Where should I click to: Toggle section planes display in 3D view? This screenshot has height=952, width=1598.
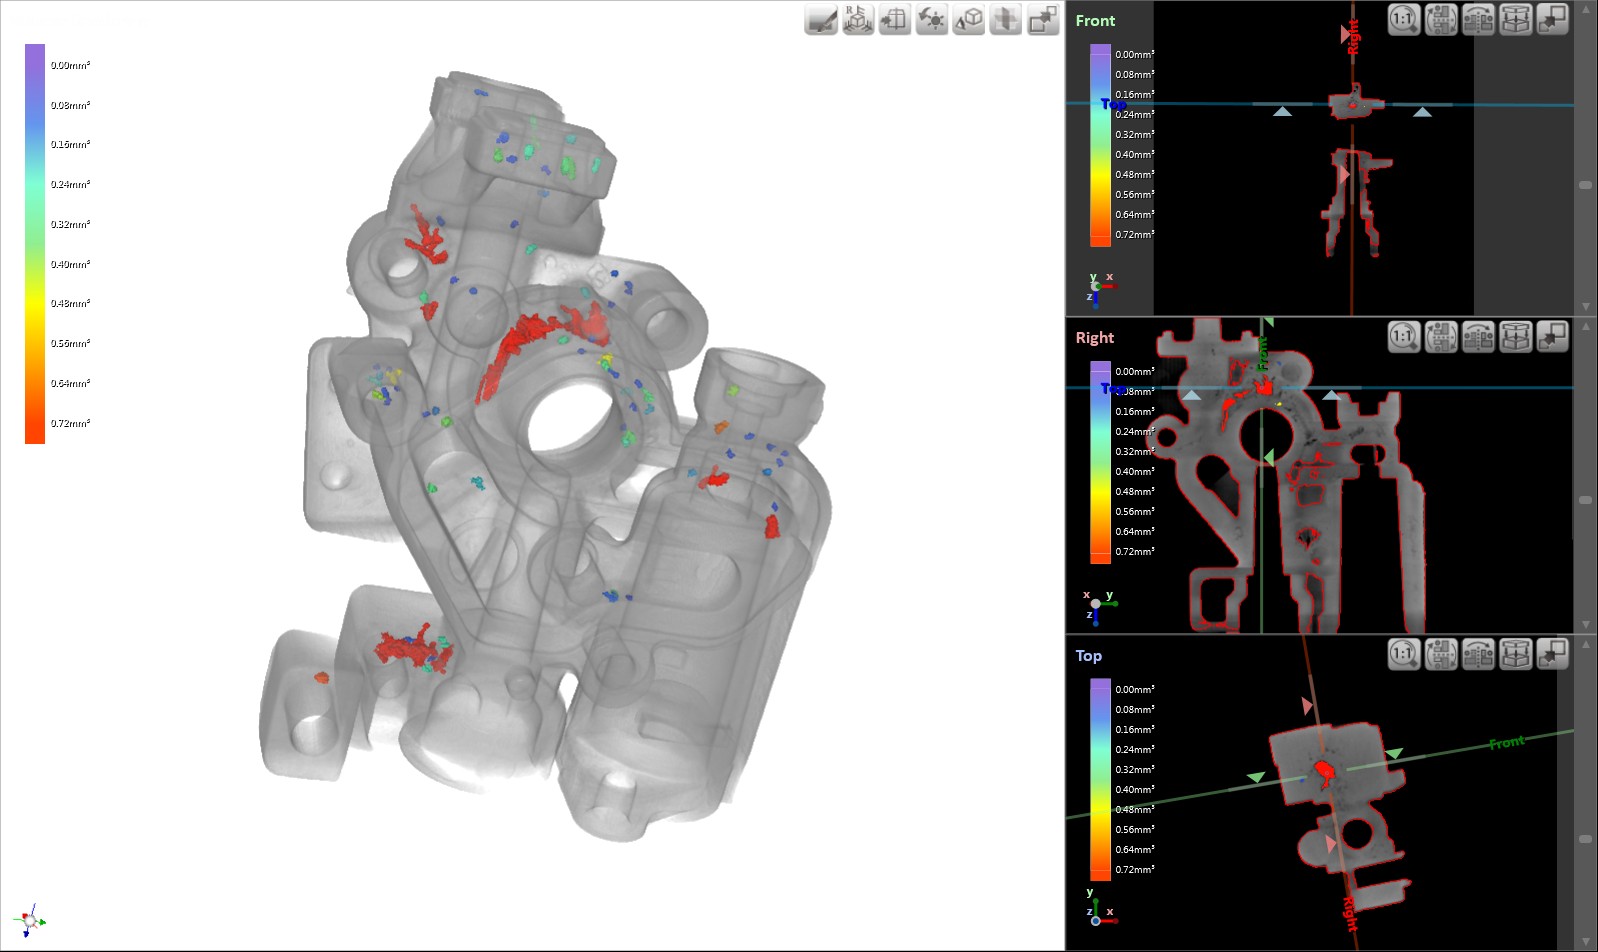click(1006, 20)
